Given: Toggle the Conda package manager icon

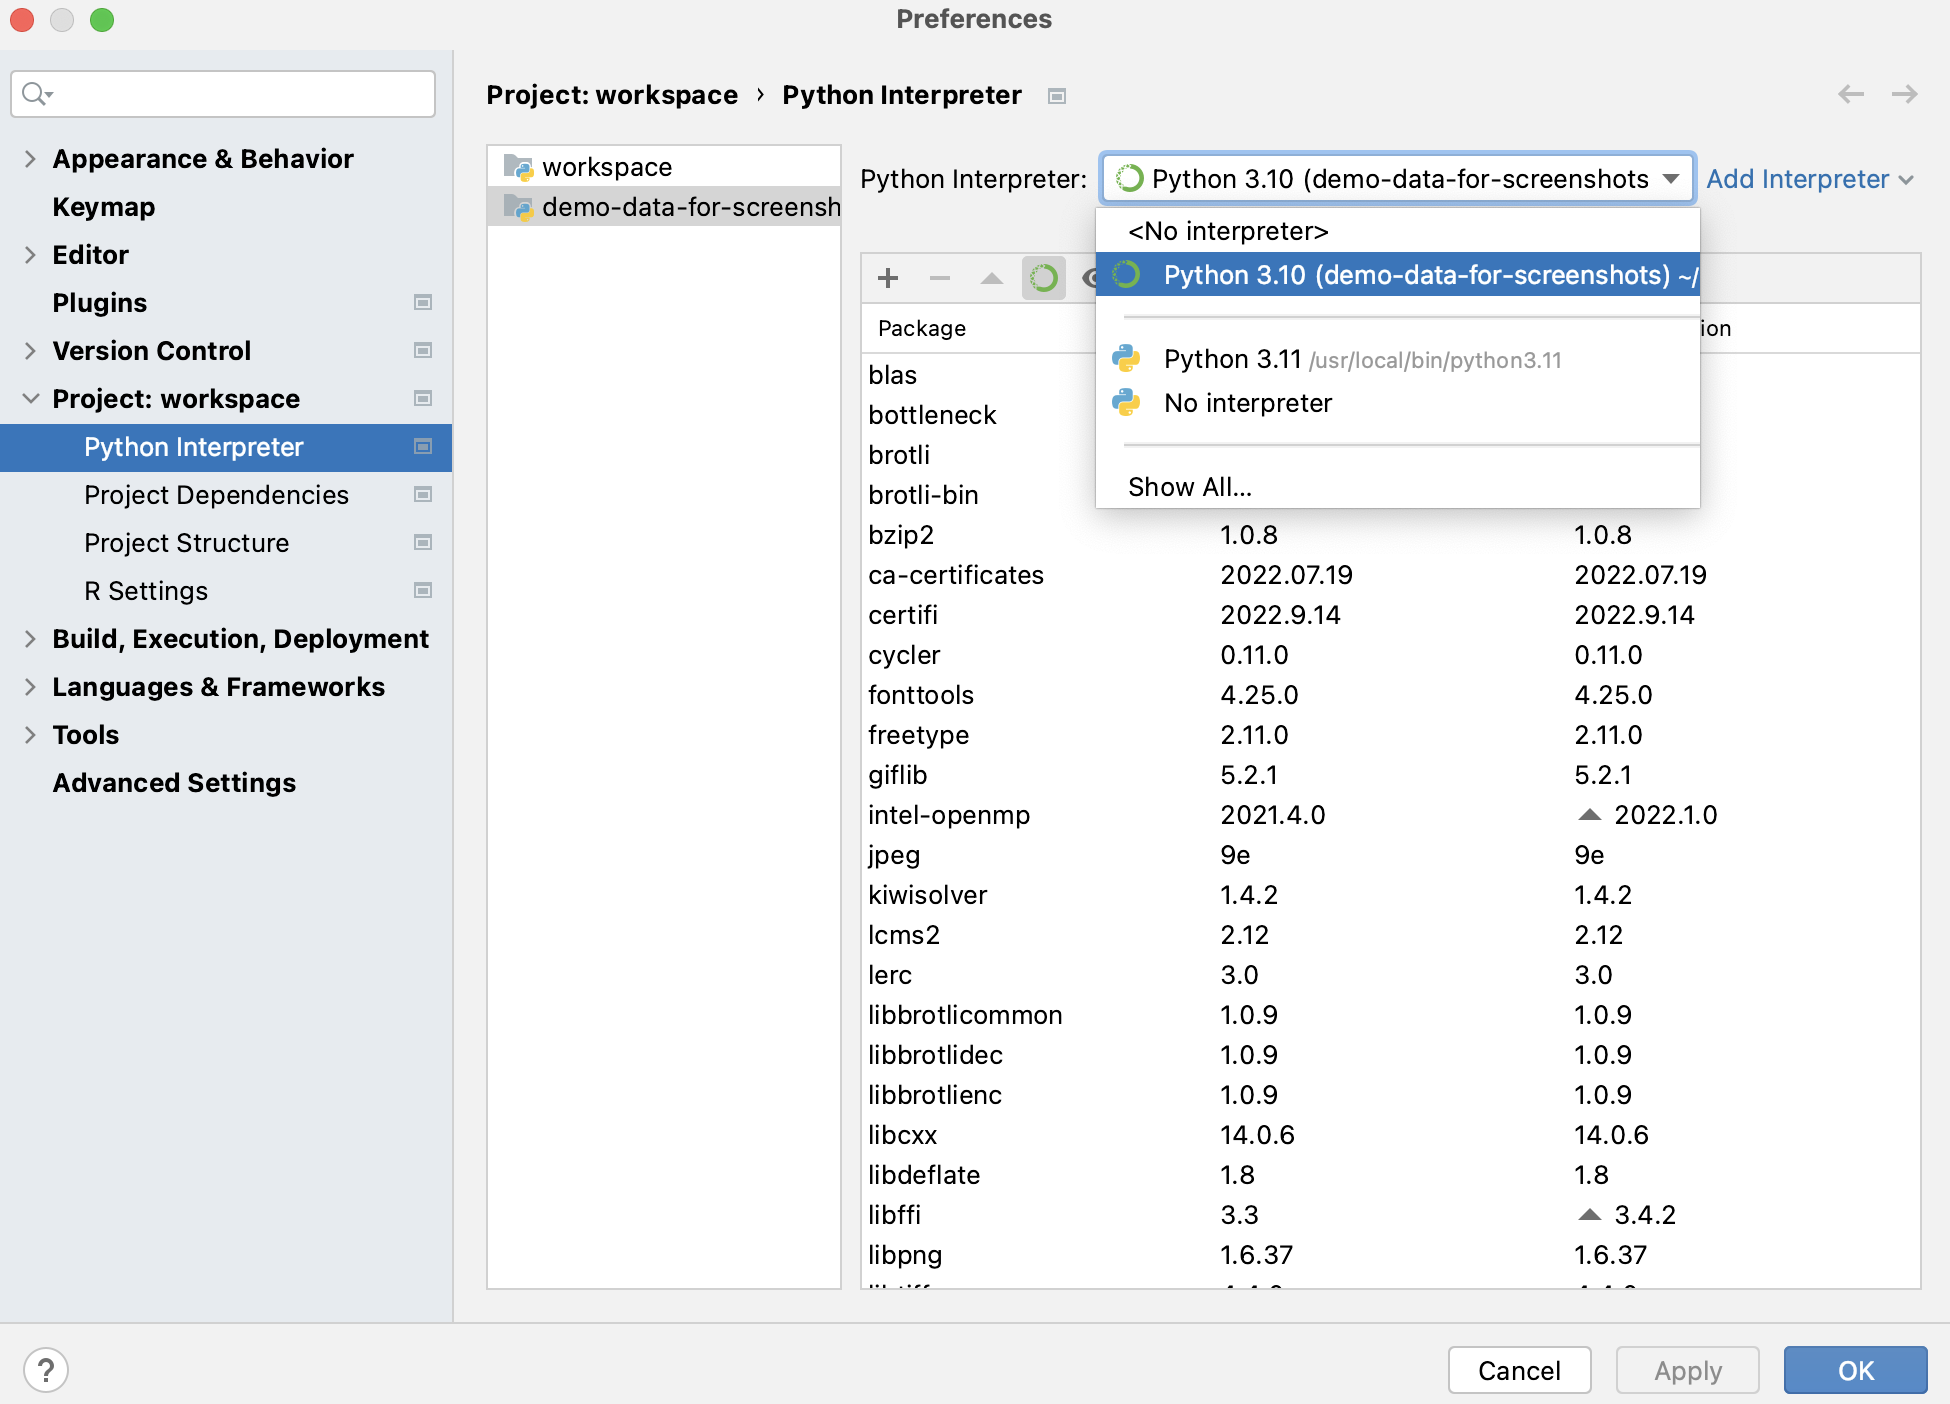Looking at the screenshot, I should [1043, 278].
